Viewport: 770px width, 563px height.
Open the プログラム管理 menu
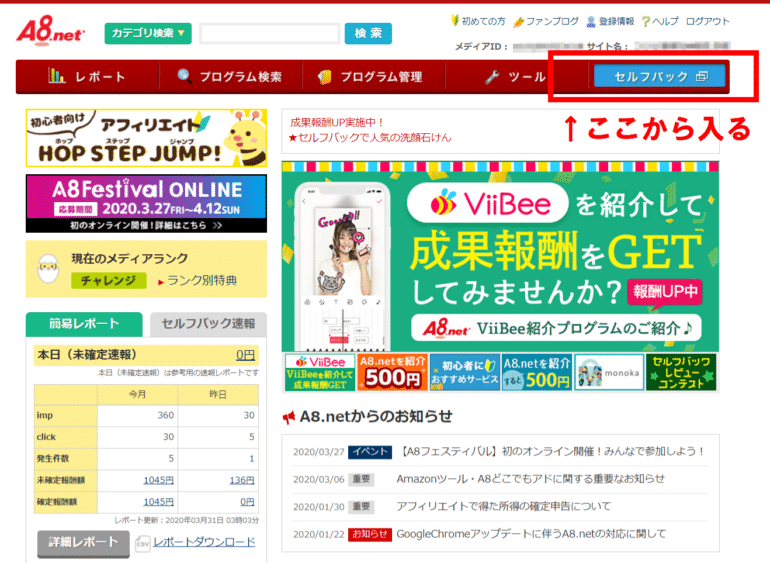(373, 77)
